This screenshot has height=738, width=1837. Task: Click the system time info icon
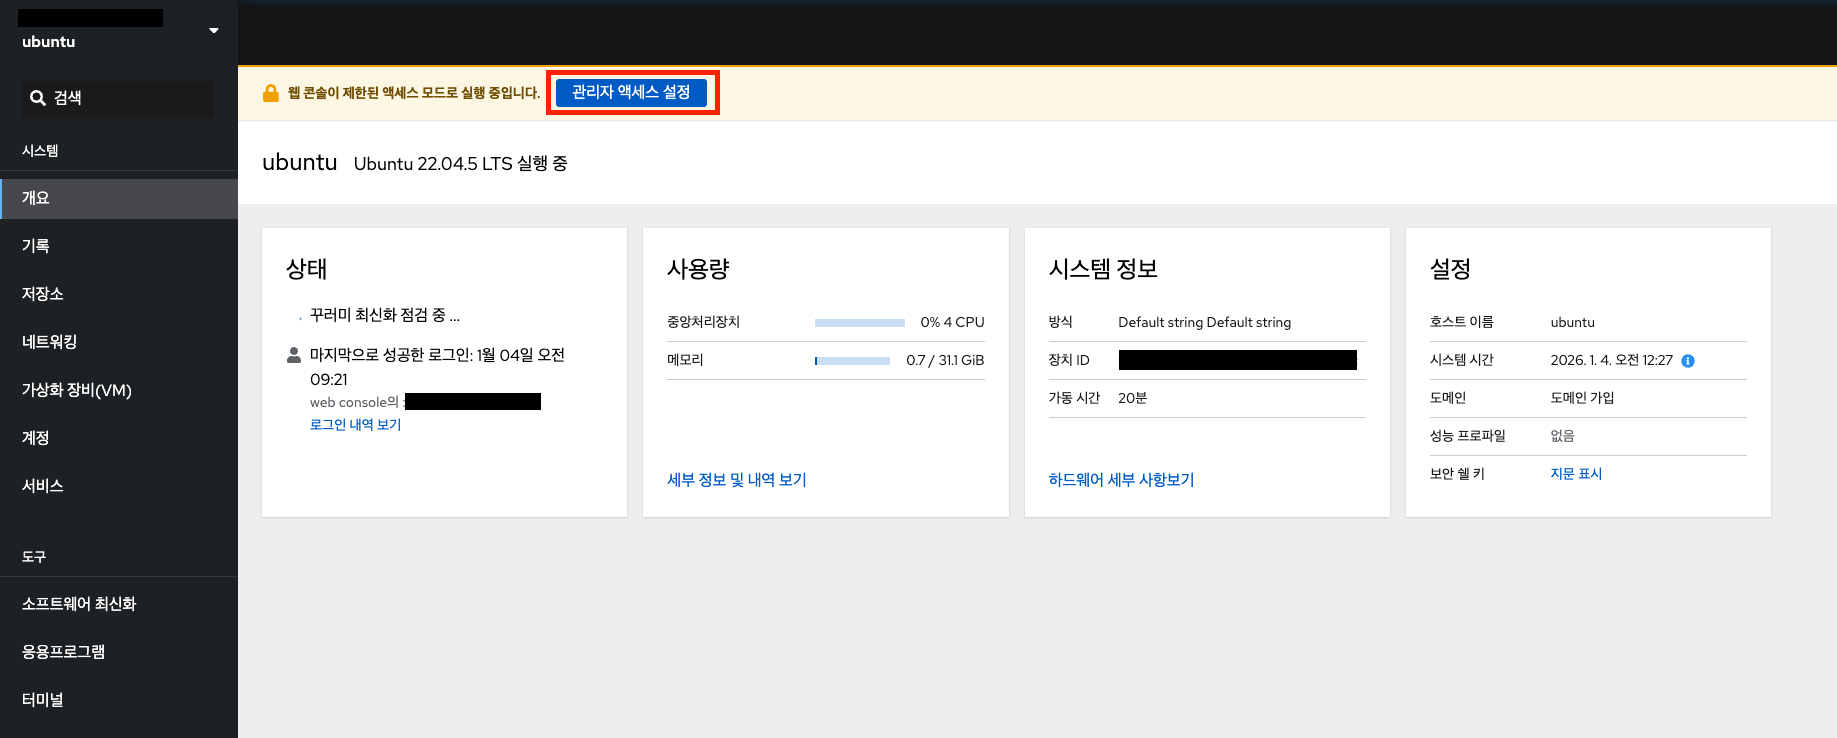pyautogui.click(x=1688, y=361)
